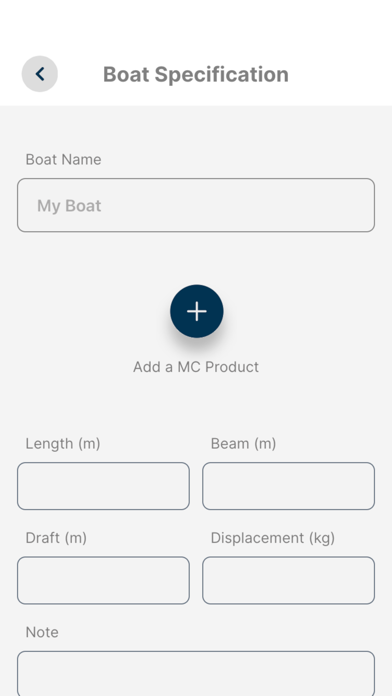Image resolution: width=392 pixels, height=696 pixels.
Task: Click the white header bar right of title
Action: click(340, 74)
